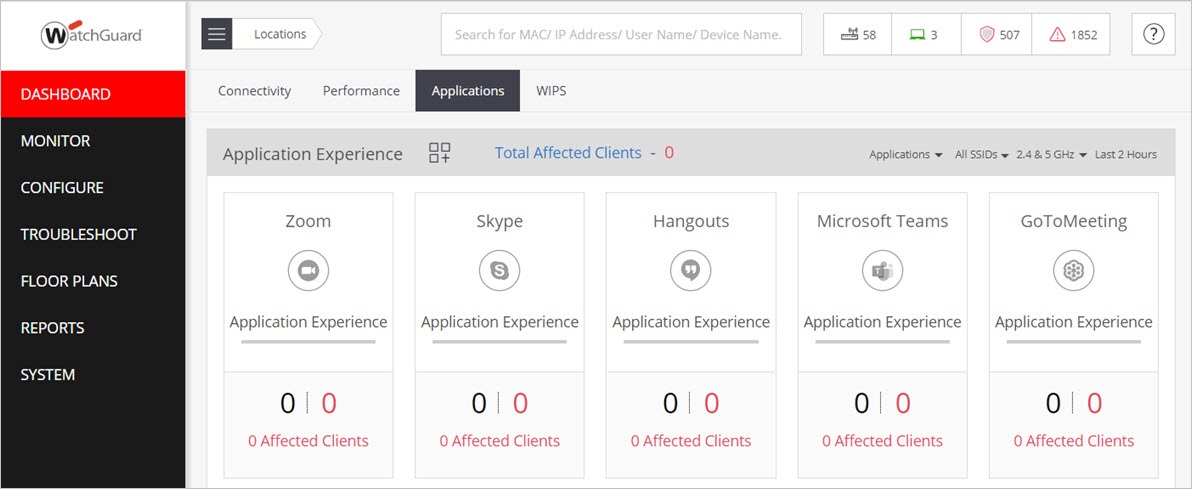The height and width of the screenshot is (489, 1192).
Task: Focus the MAC/IP address search field
Action: click(621, 34)
